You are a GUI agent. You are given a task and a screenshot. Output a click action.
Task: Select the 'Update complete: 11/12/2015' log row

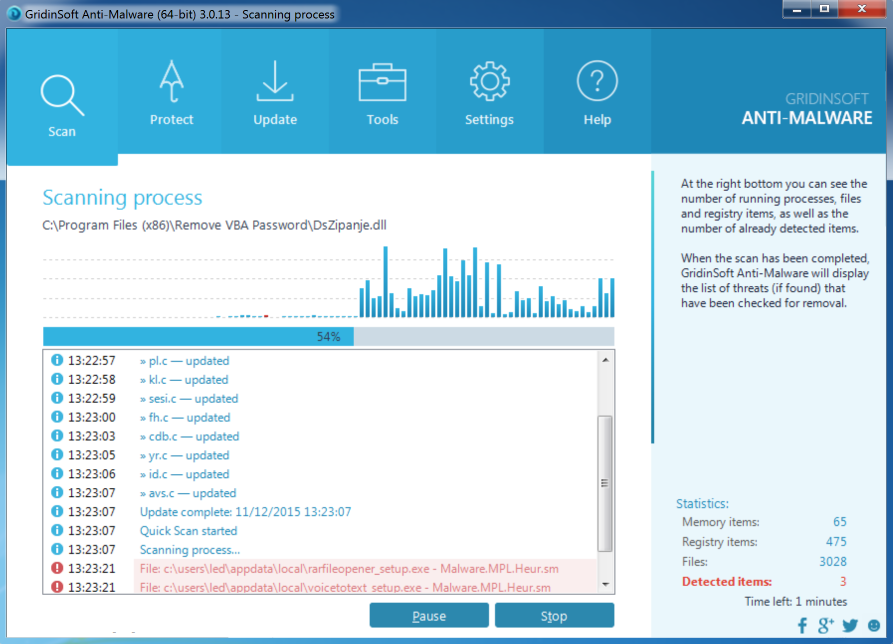pyautogui.click(x=321, y=512)
